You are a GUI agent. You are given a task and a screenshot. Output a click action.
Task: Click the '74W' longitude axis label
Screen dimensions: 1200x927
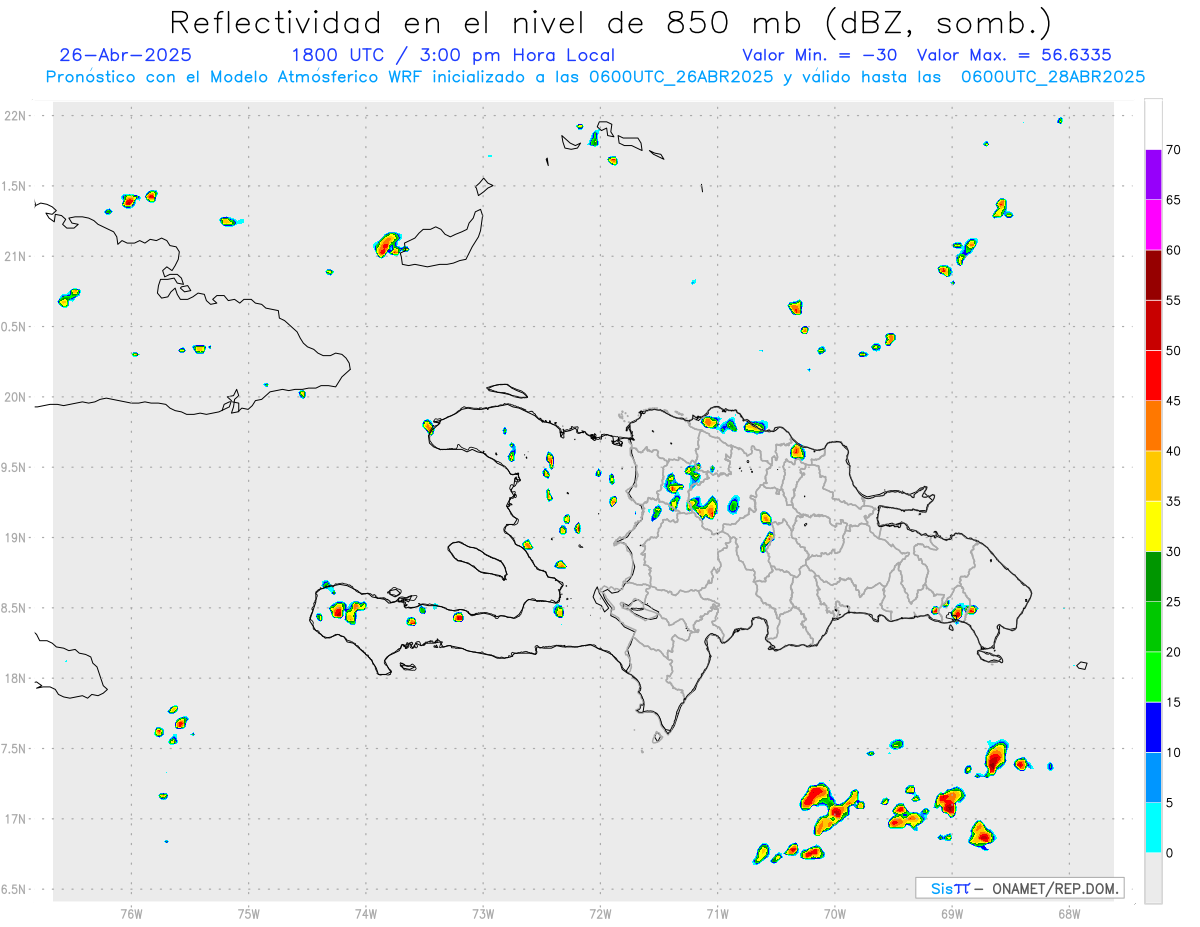pyautogui.click(x=365, y=913)
